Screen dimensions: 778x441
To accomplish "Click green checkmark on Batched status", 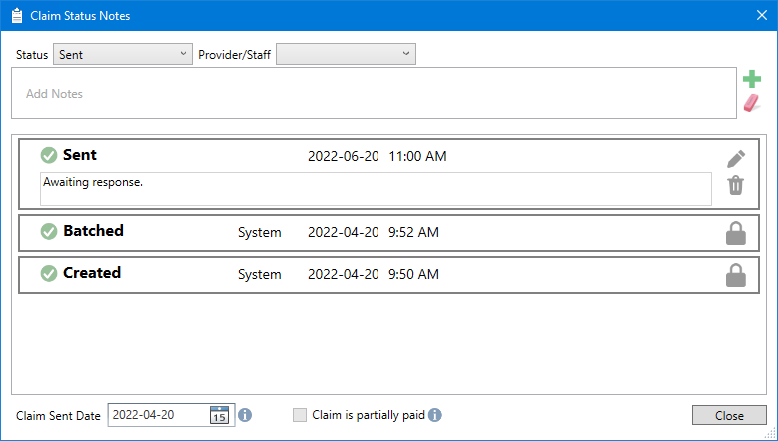I will tap(49, 232).
